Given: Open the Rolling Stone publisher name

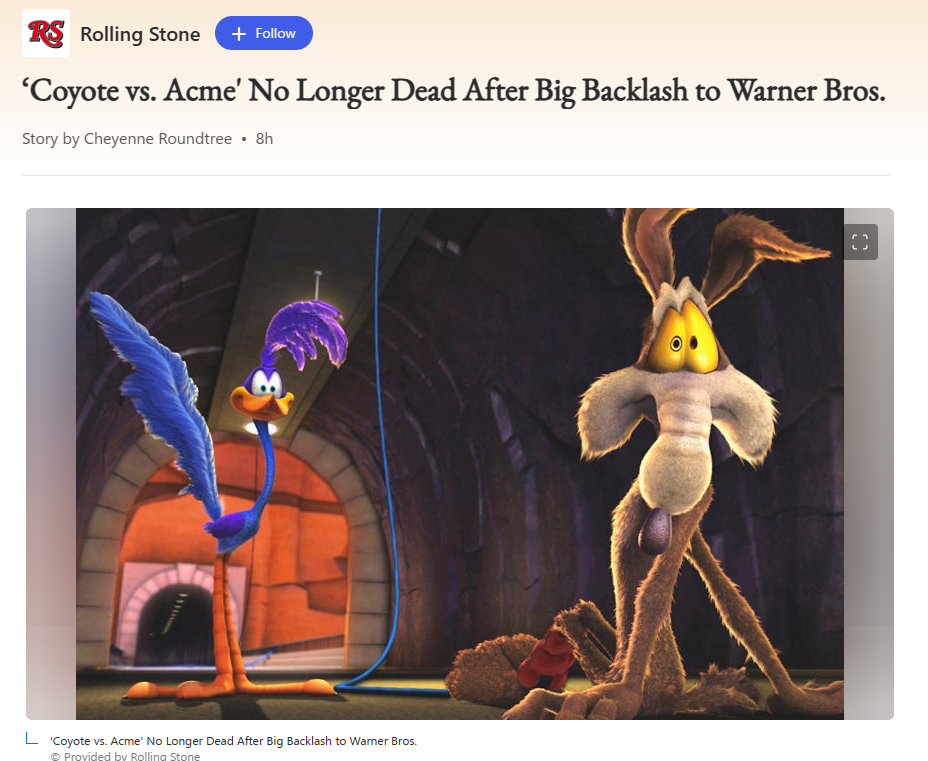Looking at the screenshot, I should point(140,34).
